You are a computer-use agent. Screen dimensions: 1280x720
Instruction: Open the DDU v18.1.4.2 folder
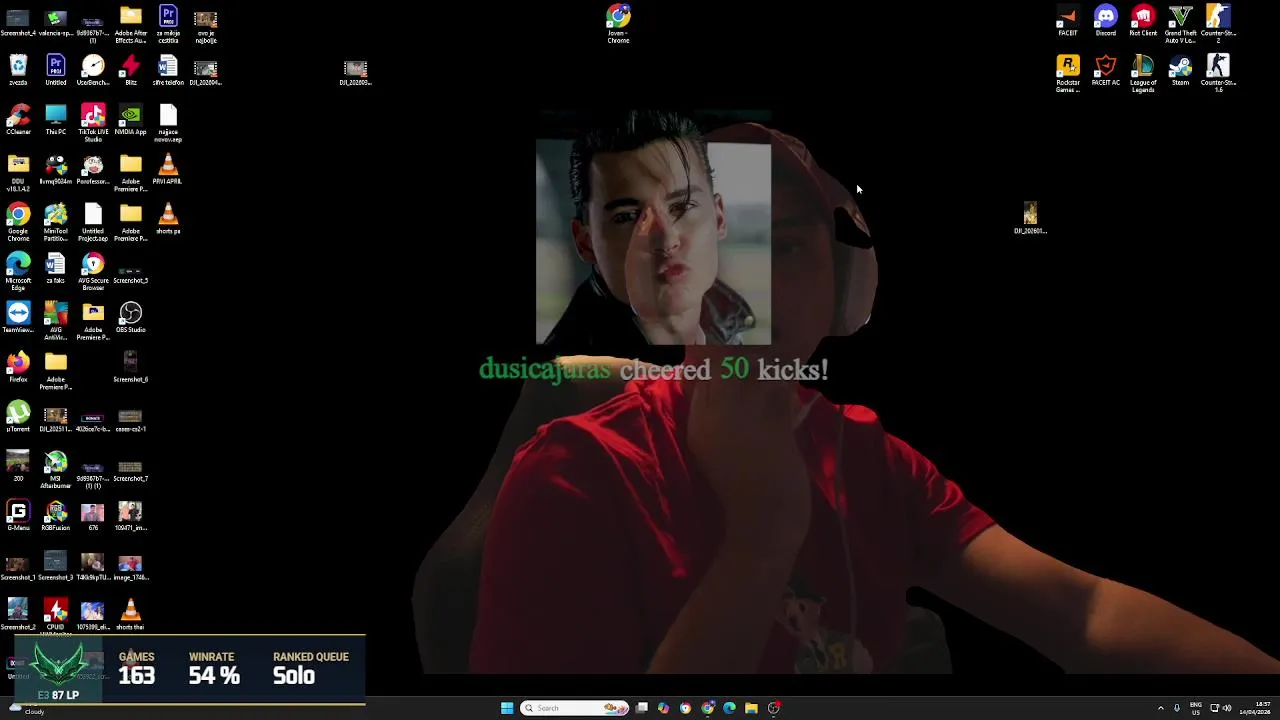(x=18, y=172)
